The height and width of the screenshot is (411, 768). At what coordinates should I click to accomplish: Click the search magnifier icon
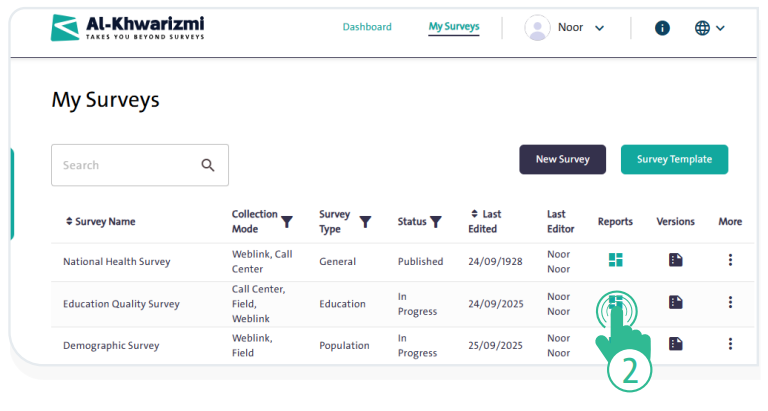[x=208, y=165]
